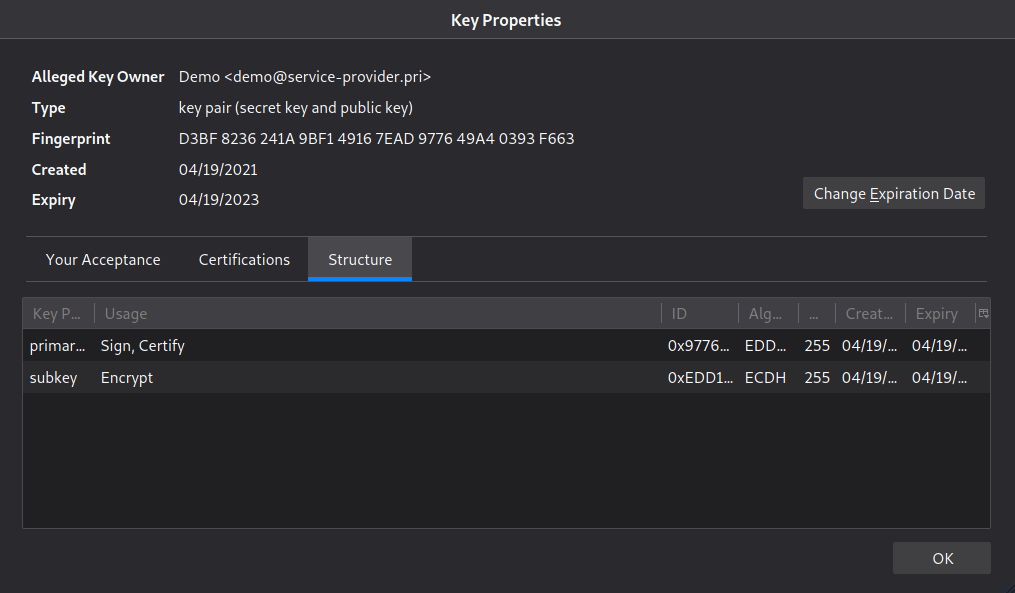The height and width of the screenshot is (593, 1015).
Task: Click the fingerprint value text
Action: point(376,139)
